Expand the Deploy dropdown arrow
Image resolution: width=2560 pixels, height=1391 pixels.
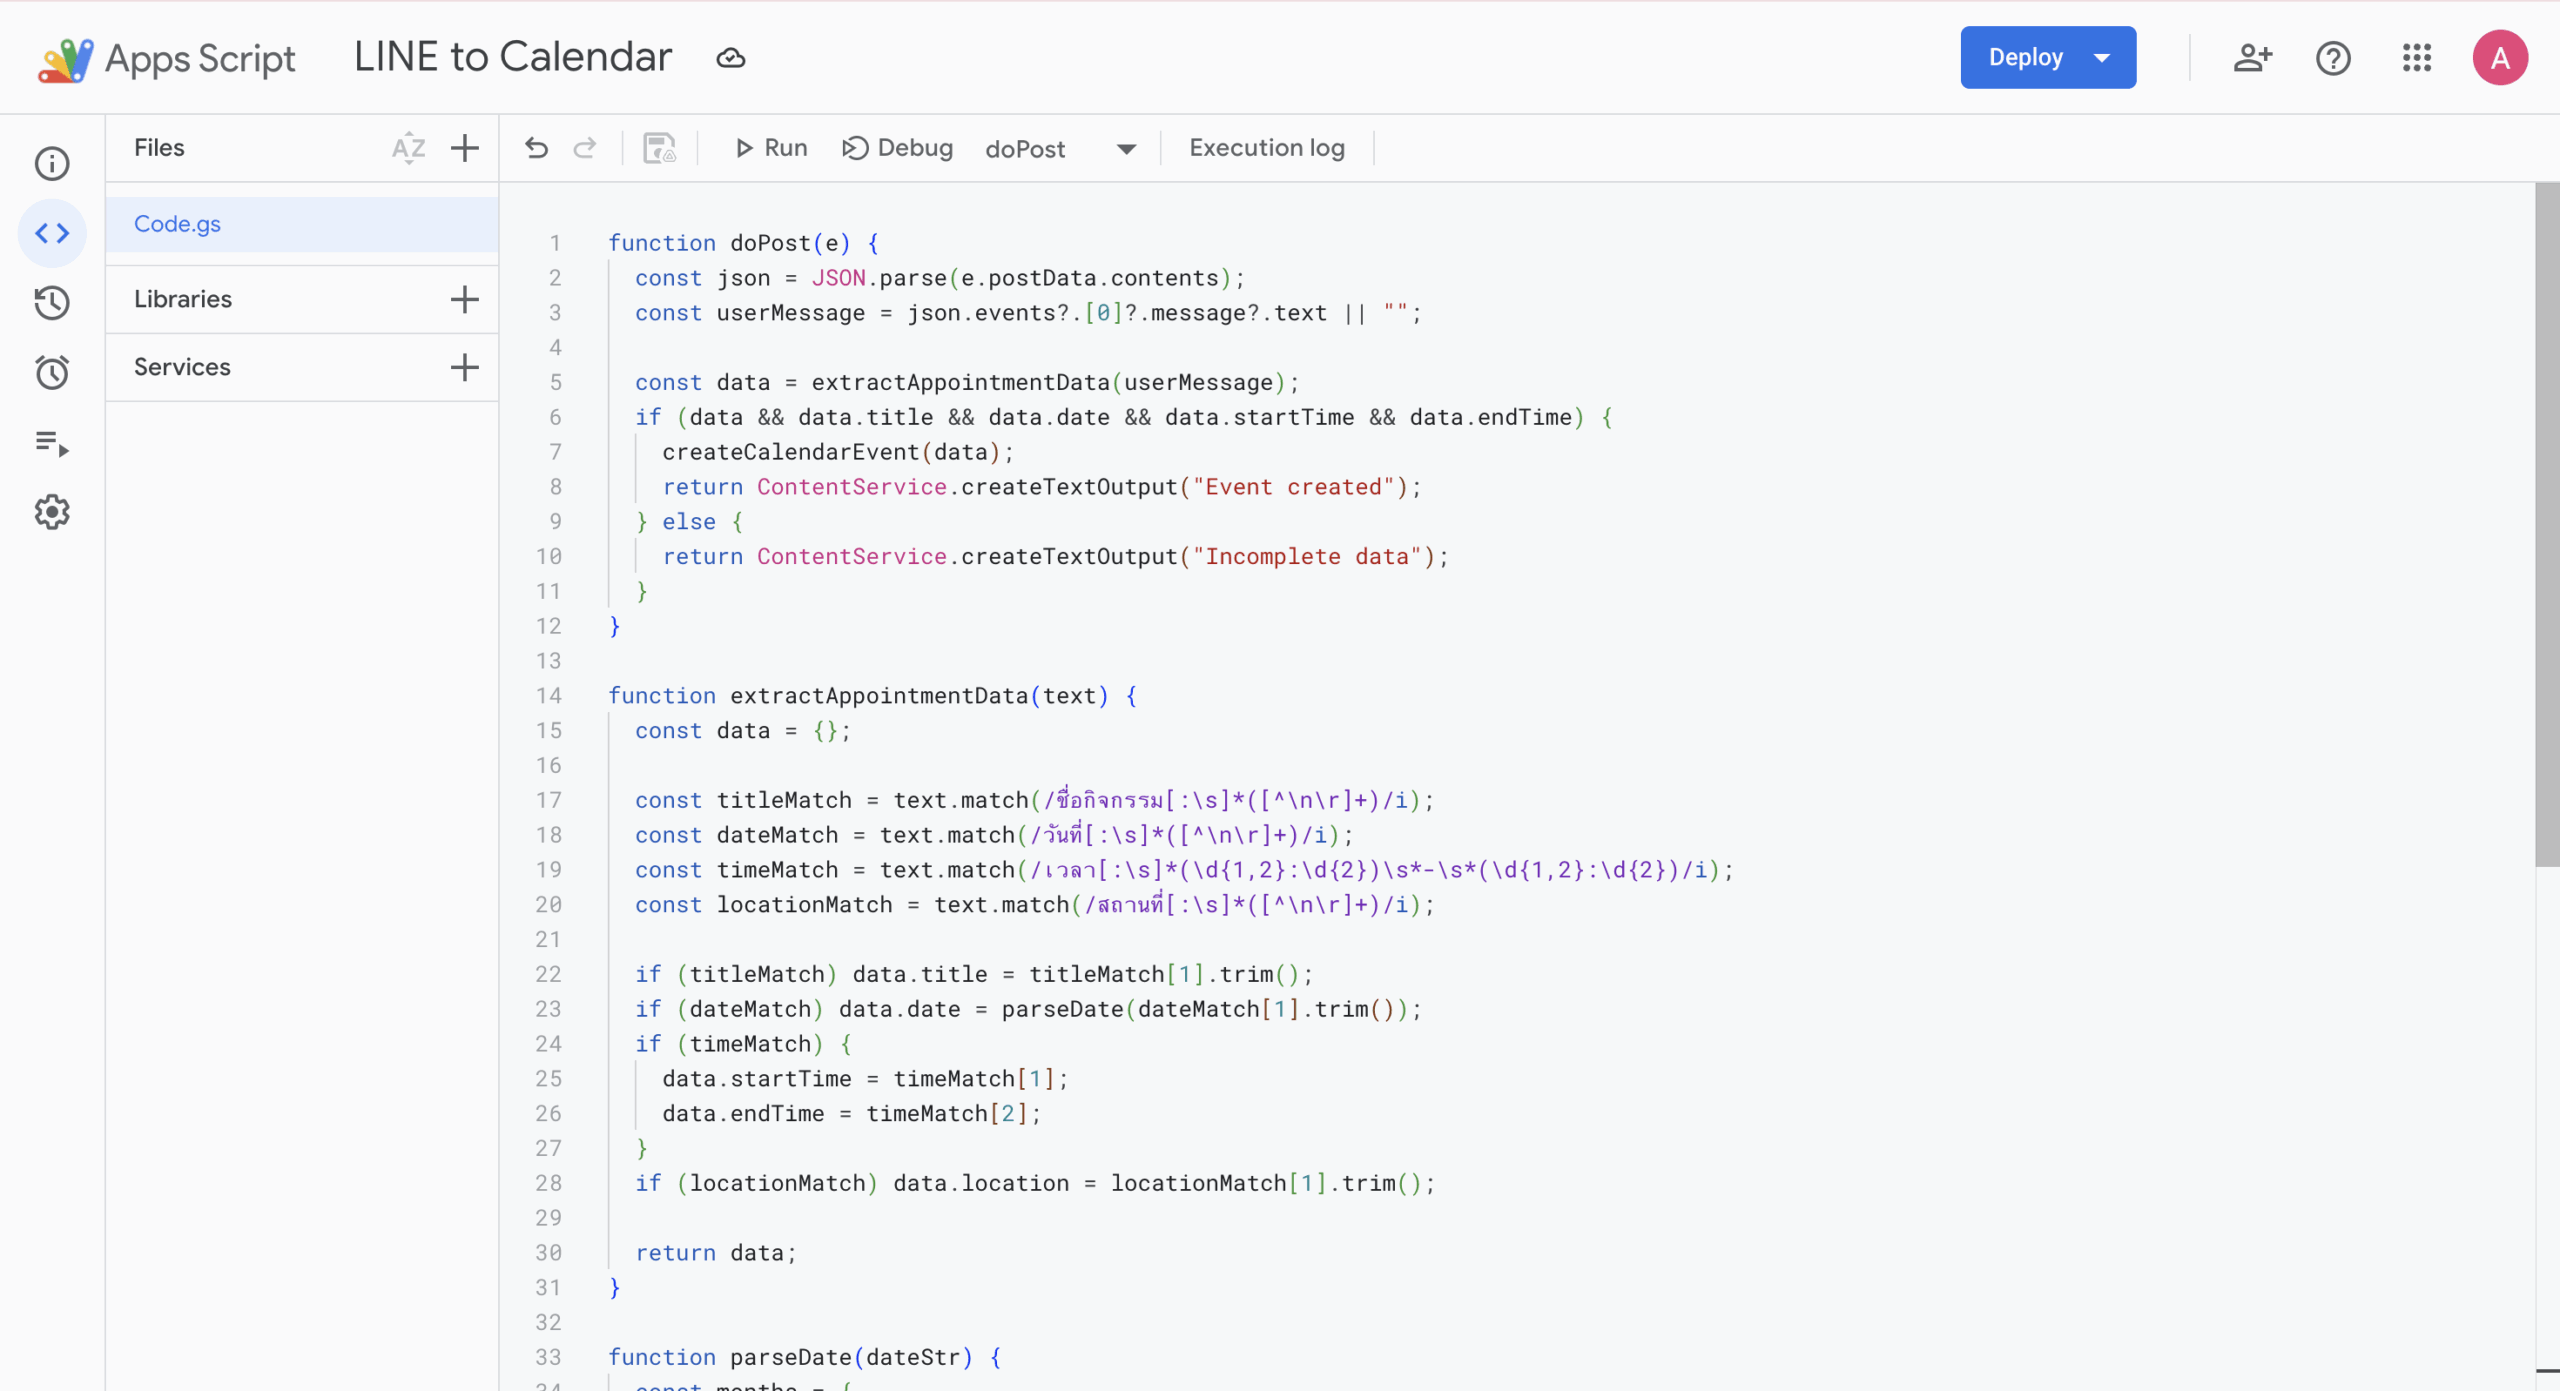[x=2102, y=58]
